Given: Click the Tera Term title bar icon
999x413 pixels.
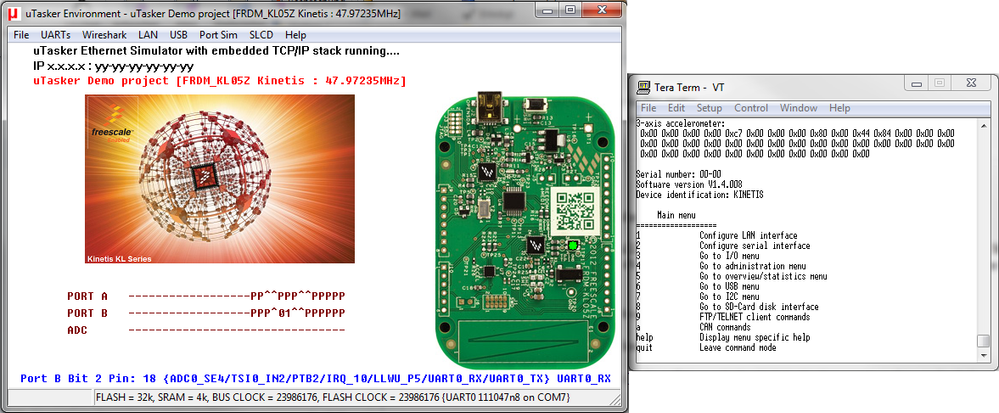Looking at the screenshot, I should pos(643,87).
